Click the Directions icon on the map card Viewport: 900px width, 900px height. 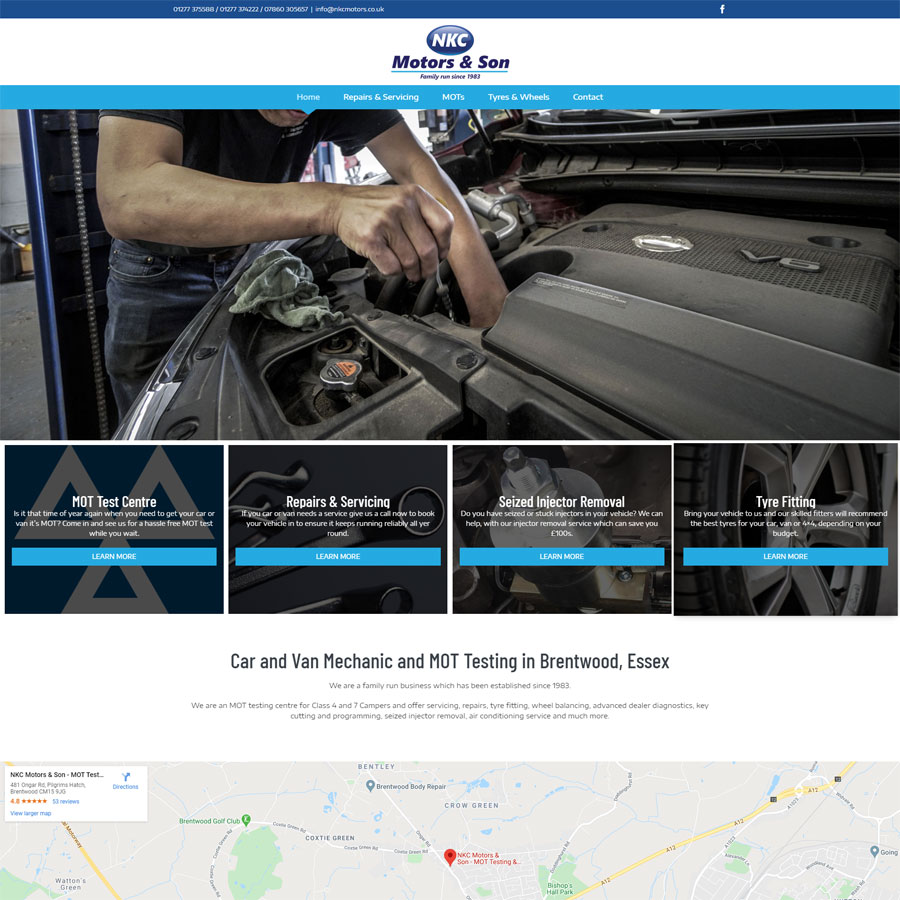(x=126, y=779)
